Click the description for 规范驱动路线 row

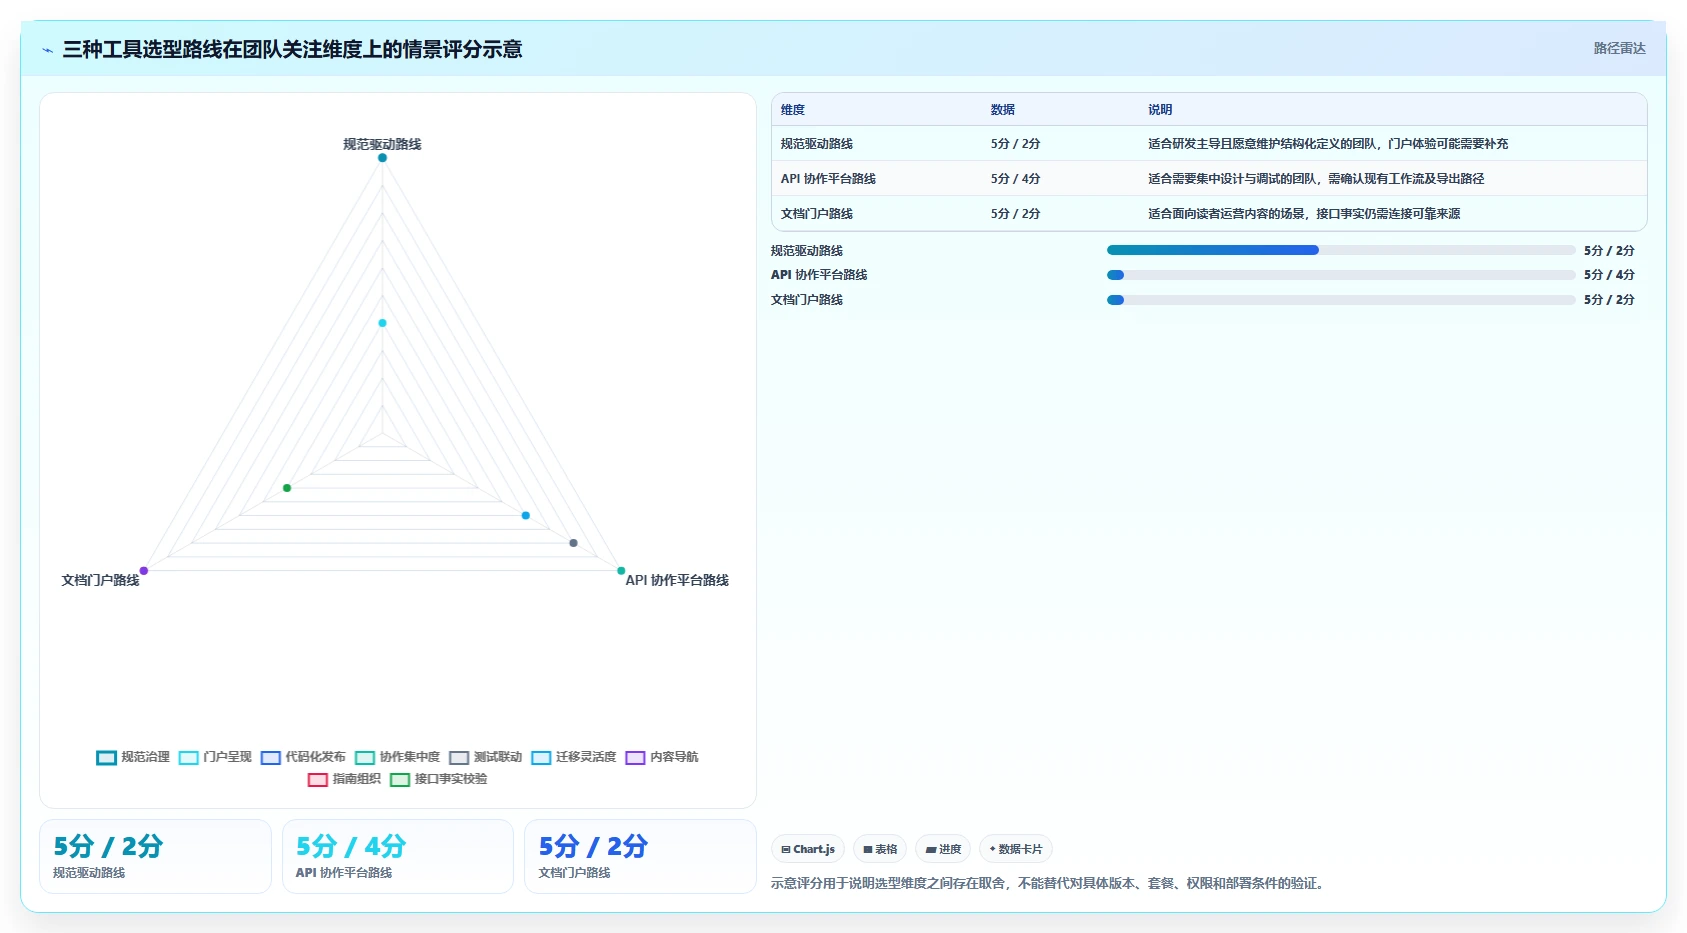(1328, 144)
